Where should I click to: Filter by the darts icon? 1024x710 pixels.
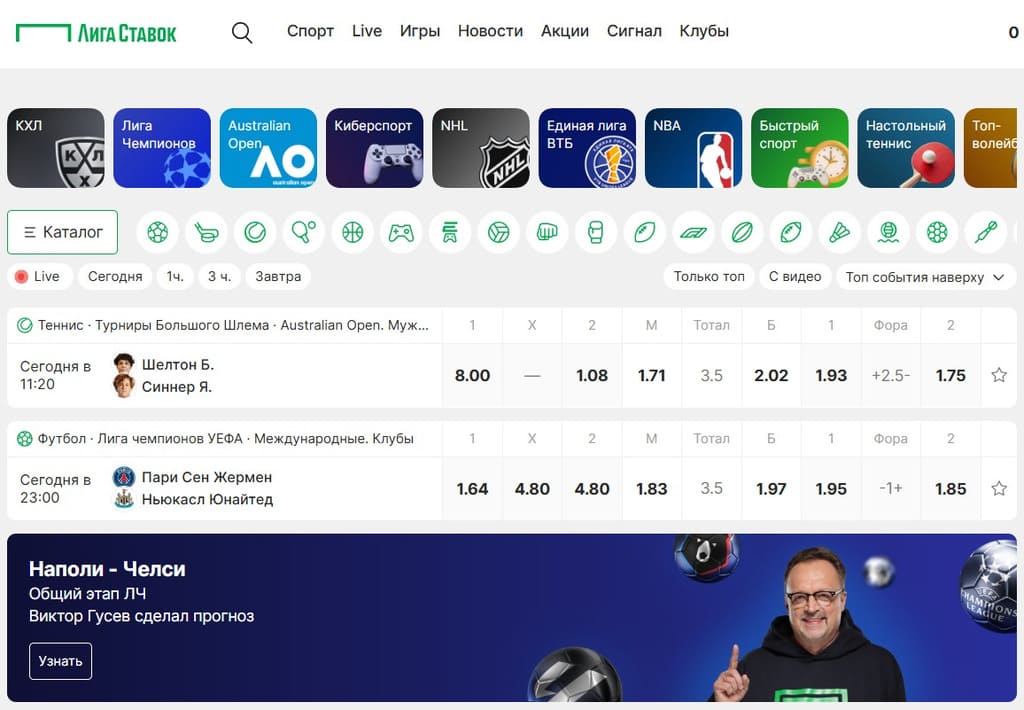[x=985, y=232]
